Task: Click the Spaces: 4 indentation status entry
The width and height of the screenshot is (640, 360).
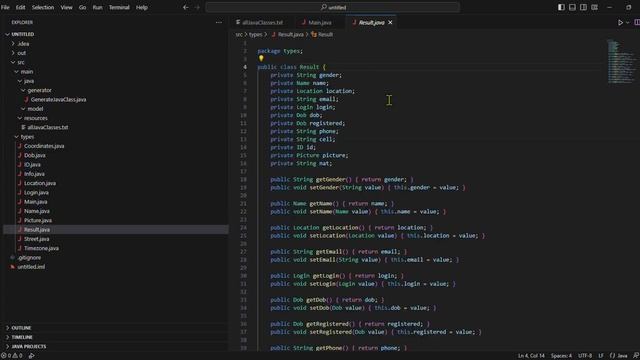Action: coord(561,356)
